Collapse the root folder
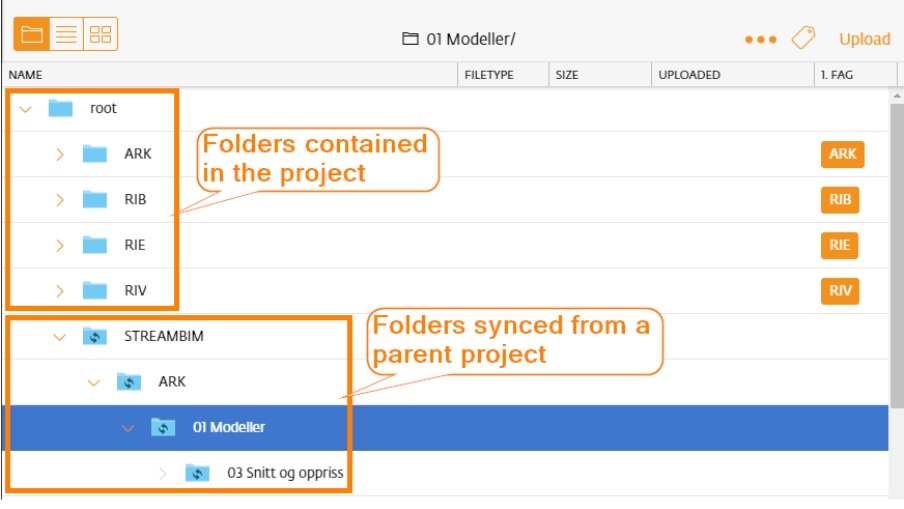This screenshot has width=904, height=509. pyautogui.click(x=25, y=108)
